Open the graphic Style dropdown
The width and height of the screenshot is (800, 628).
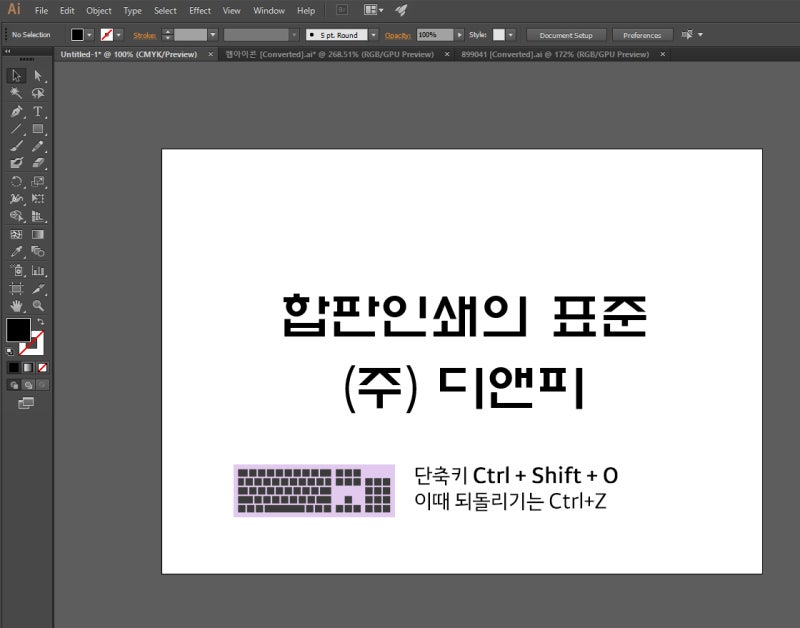click(511, 35)
